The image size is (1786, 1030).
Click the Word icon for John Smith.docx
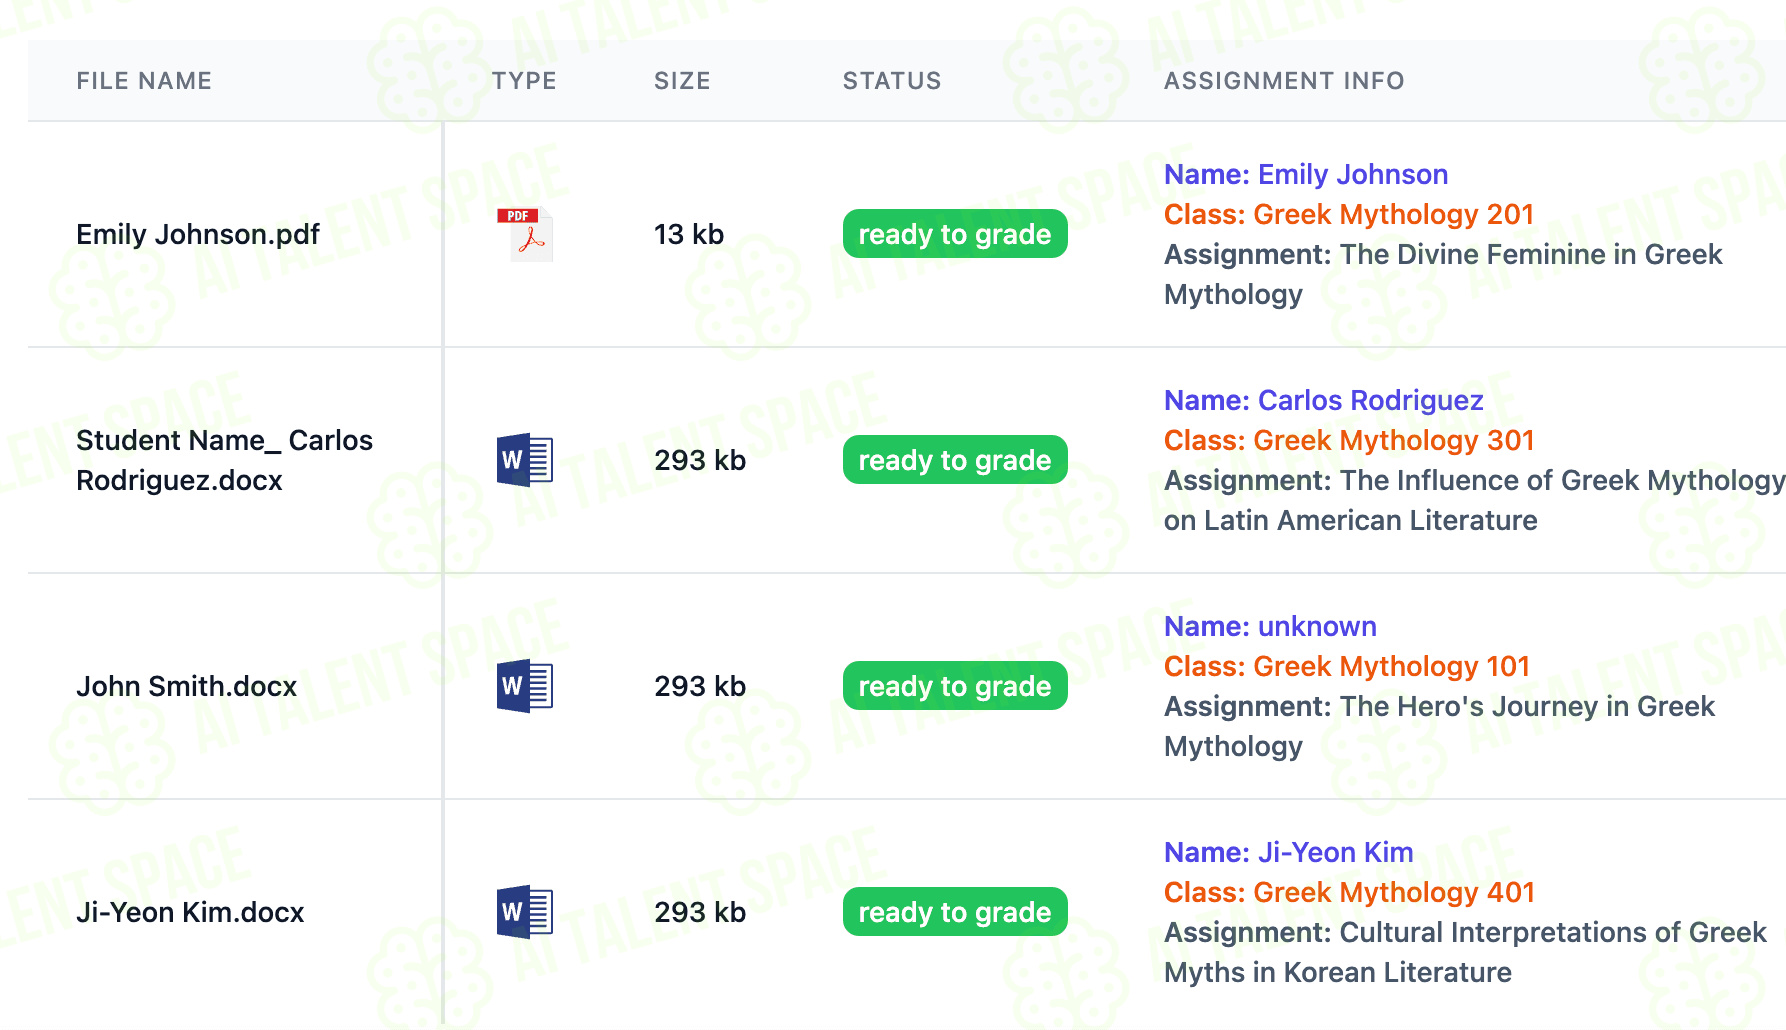525,686
